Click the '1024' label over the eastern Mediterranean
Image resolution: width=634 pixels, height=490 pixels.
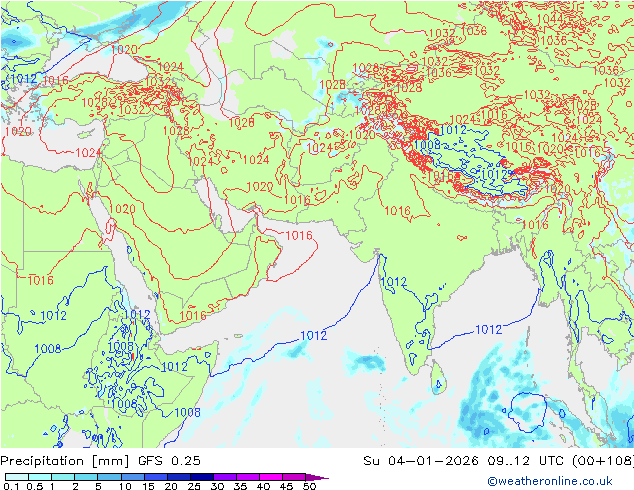(x=88, y=153)
